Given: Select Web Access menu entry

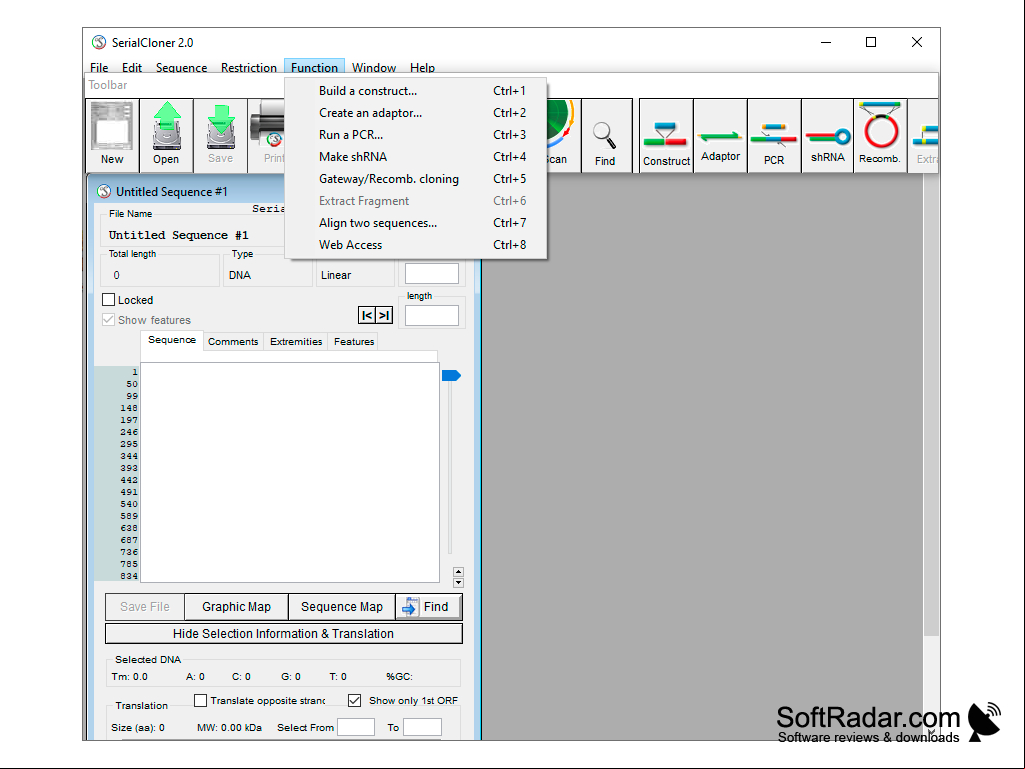Looking at the screenshot, I should (x=416, y=245).
